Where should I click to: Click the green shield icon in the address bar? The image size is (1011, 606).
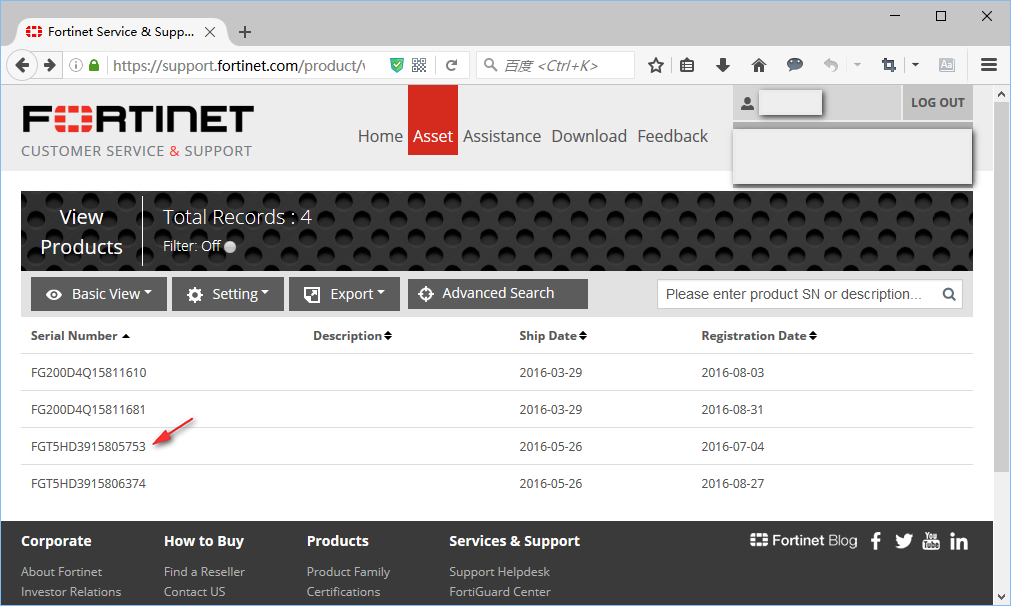(x=397, y=65)
